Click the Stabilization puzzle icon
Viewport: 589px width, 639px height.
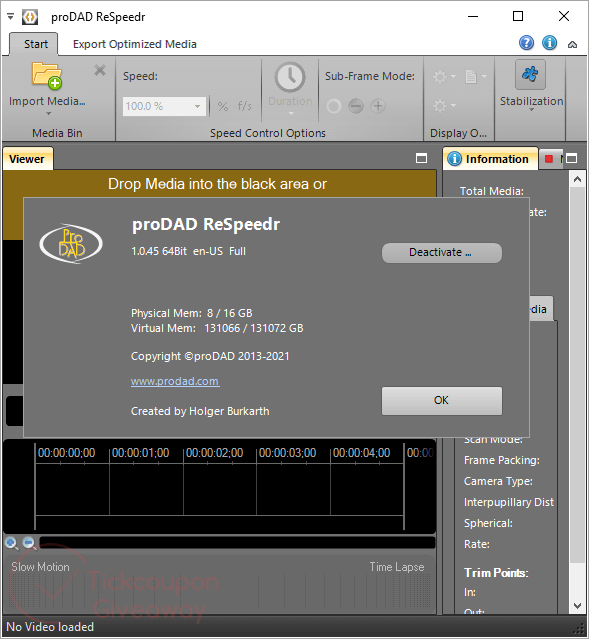click(530, 74)
